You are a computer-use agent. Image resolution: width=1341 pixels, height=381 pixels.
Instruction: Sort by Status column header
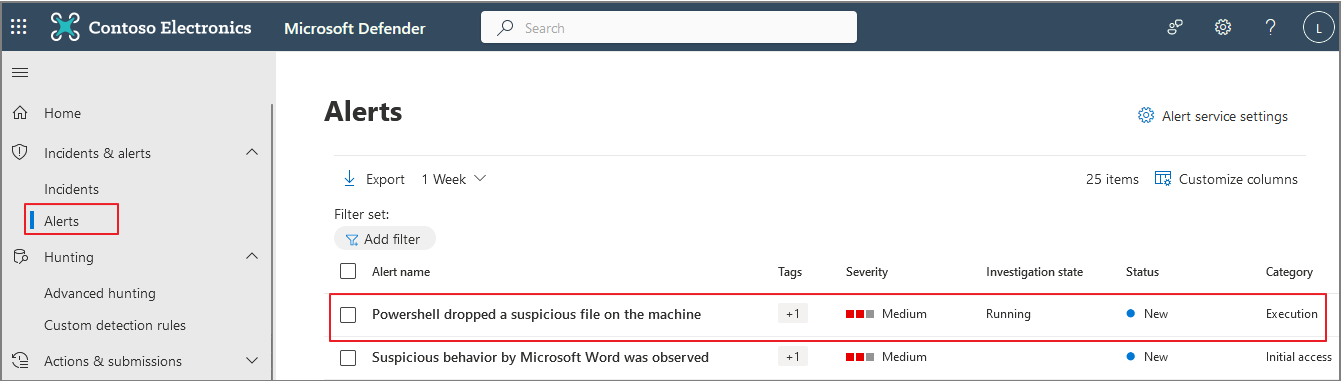[1142, 271]
